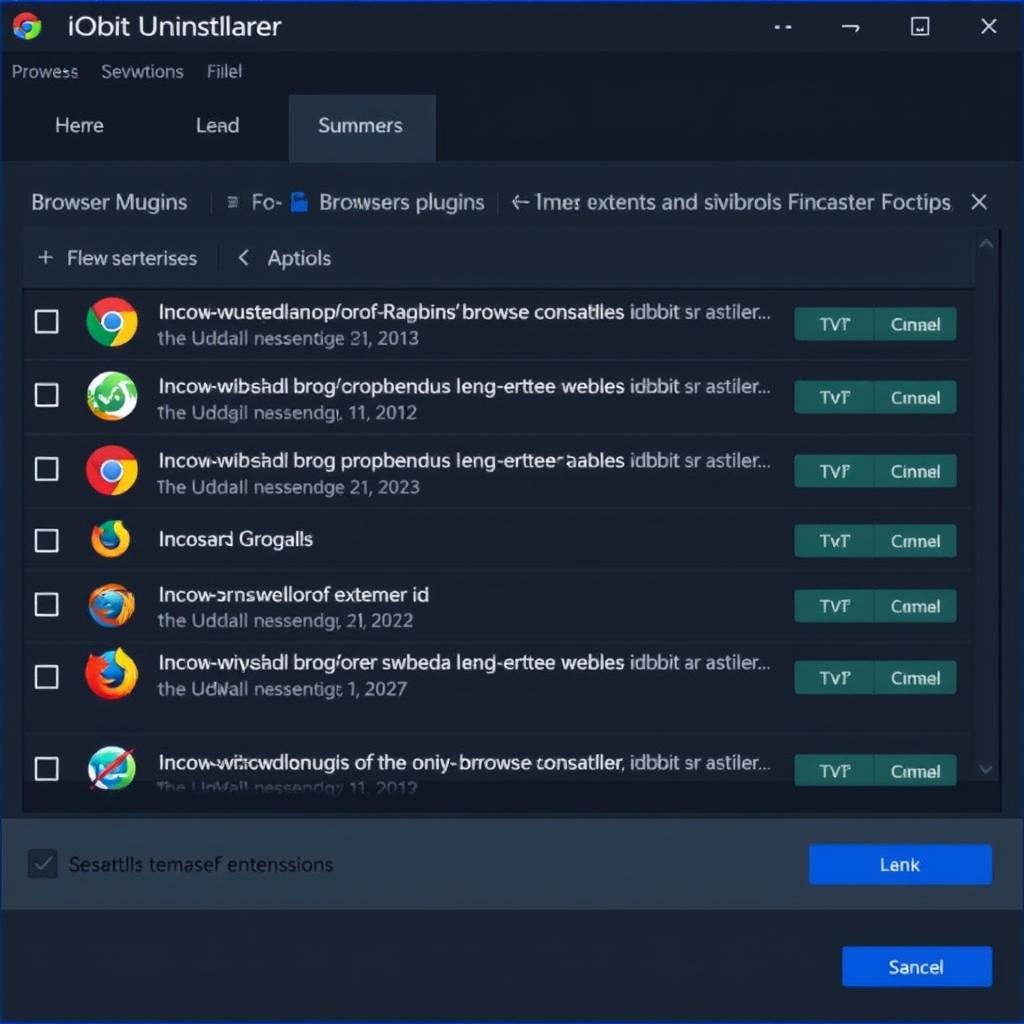Open the Filel menu
The height and width of the screenshot is (1024, 1024).
224,71
